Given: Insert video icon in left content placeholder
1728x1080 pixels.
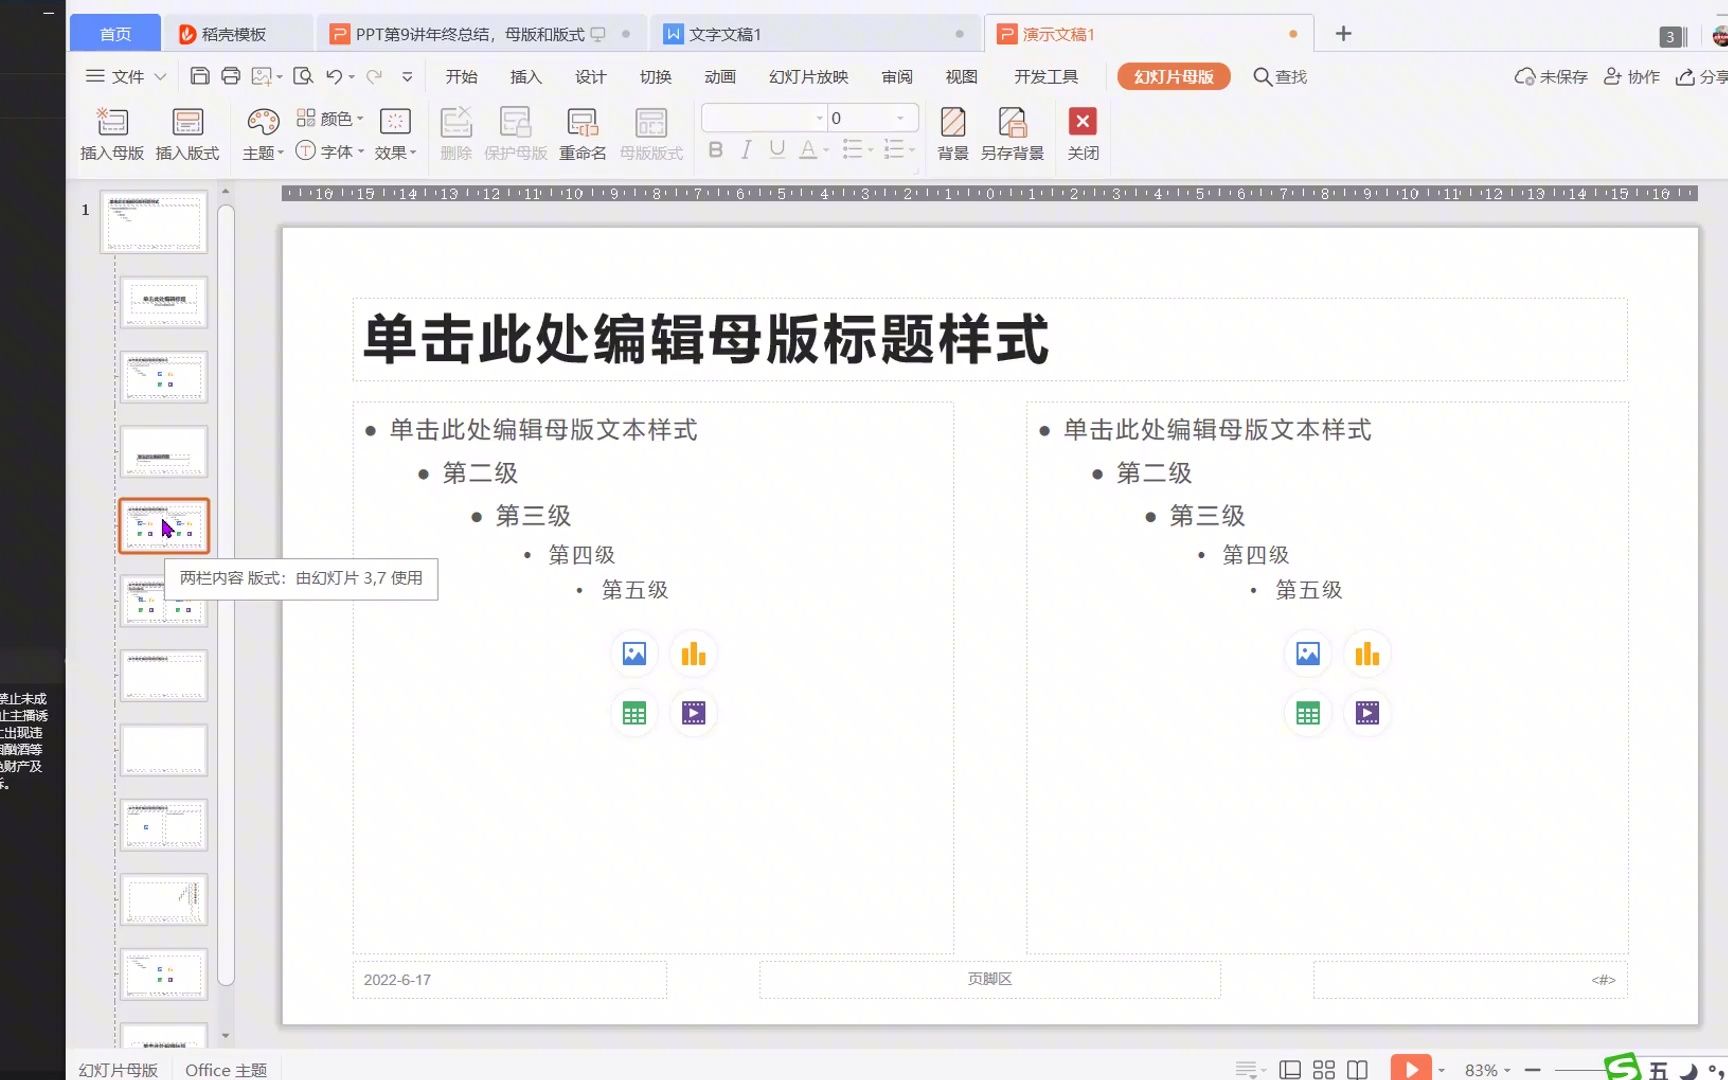Looking at the screenshot, I should point(693,713).
